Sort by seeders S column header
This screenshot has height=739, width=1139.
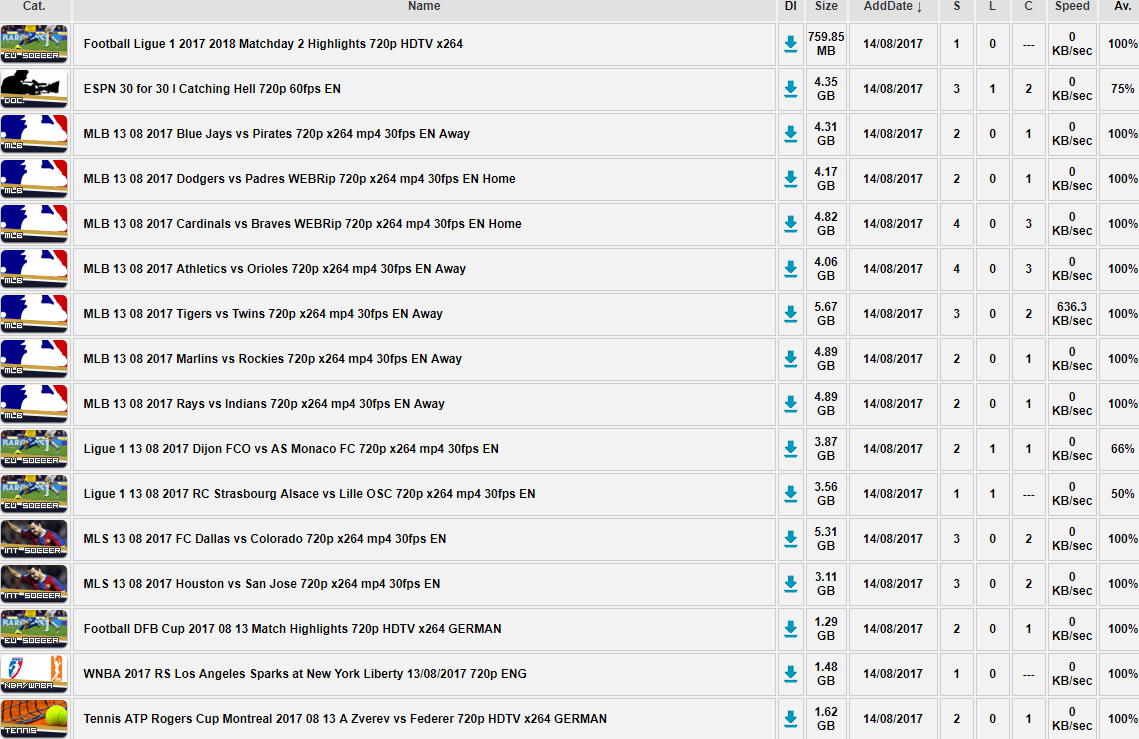click(957, 7)
